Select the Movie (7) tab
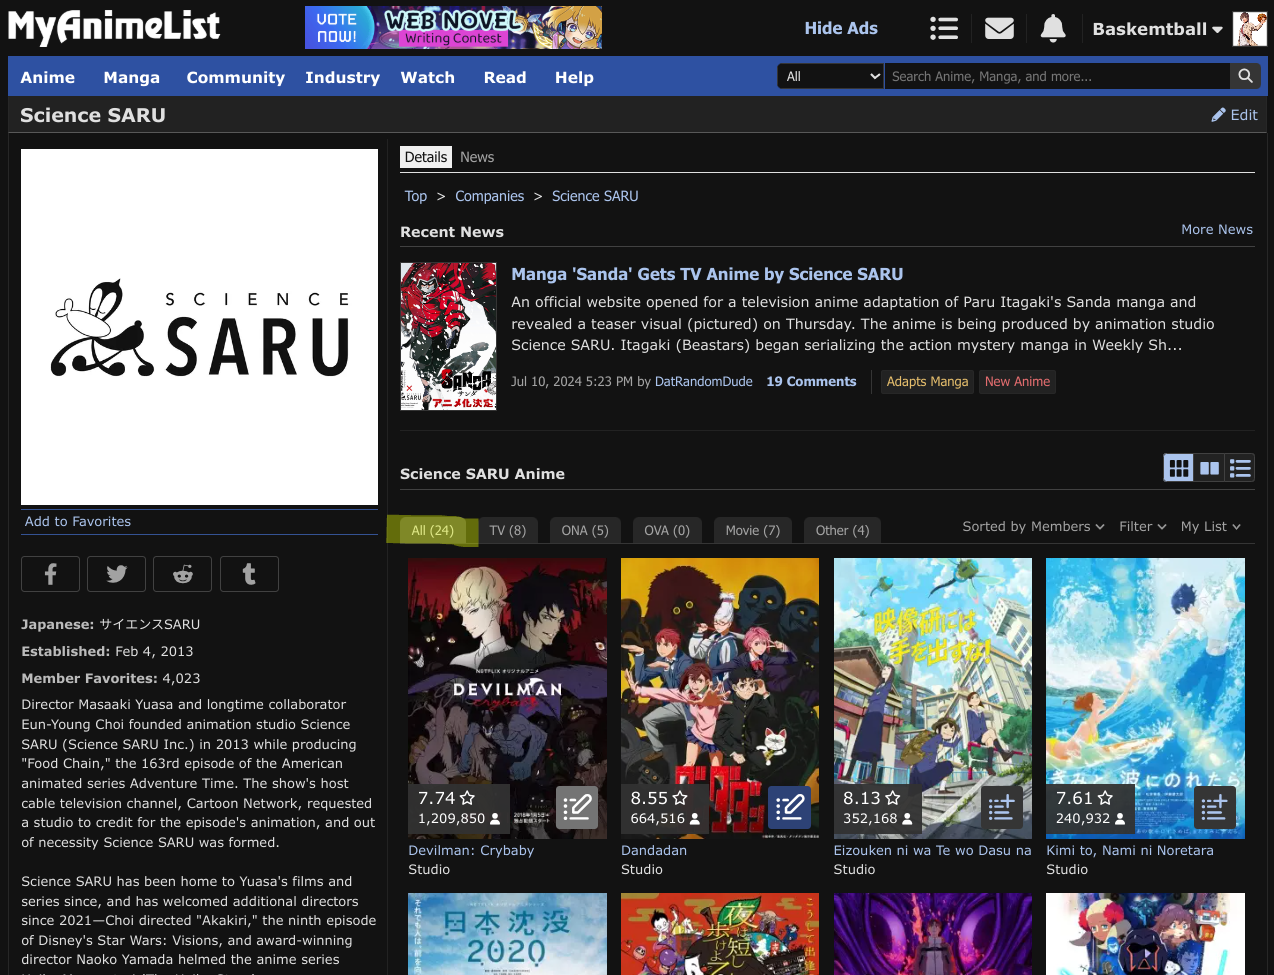This screenshot has width=1274, height=975. coord(752,531)
